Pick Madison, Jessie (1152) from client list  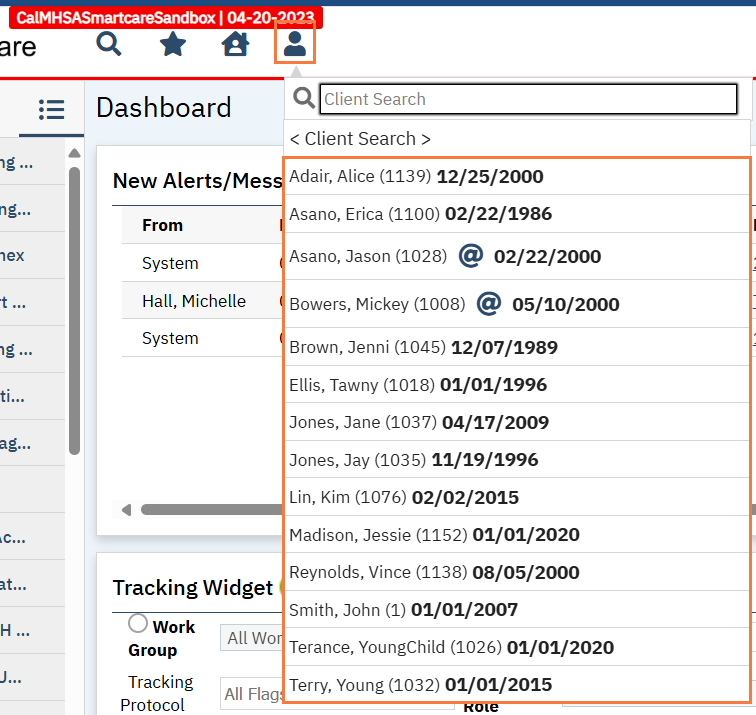point(434,535)
